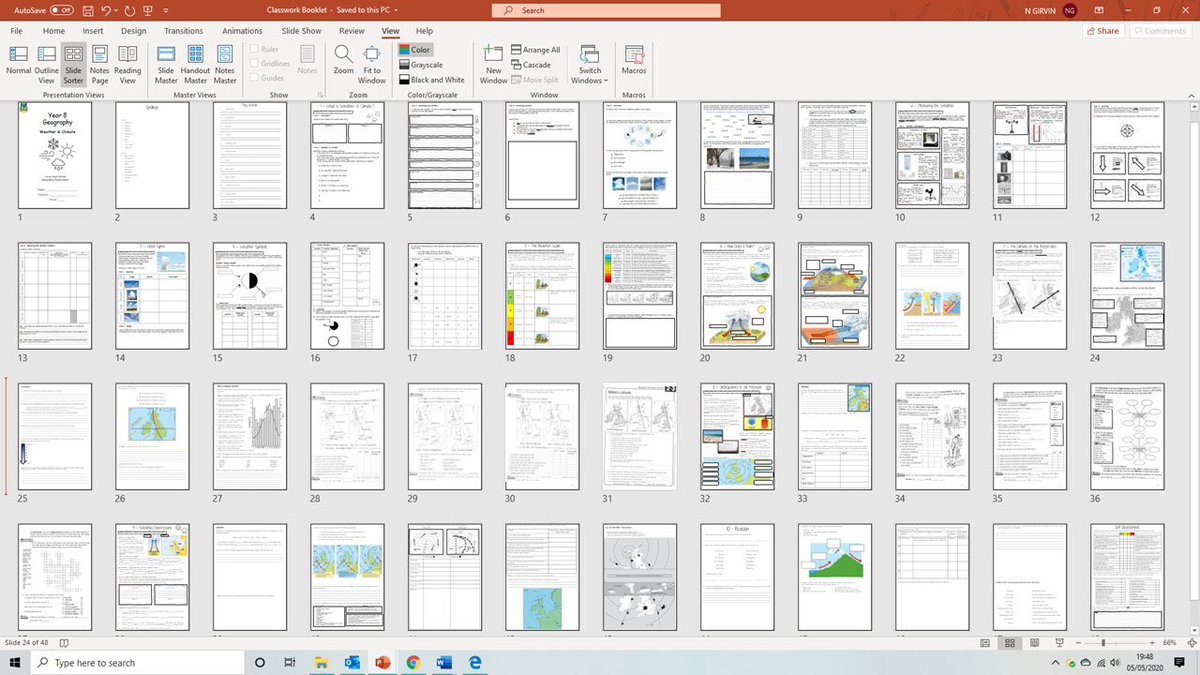This screenshot has width=1200, height=675.
Task: Select Color display mode
Action: (414, 49)
